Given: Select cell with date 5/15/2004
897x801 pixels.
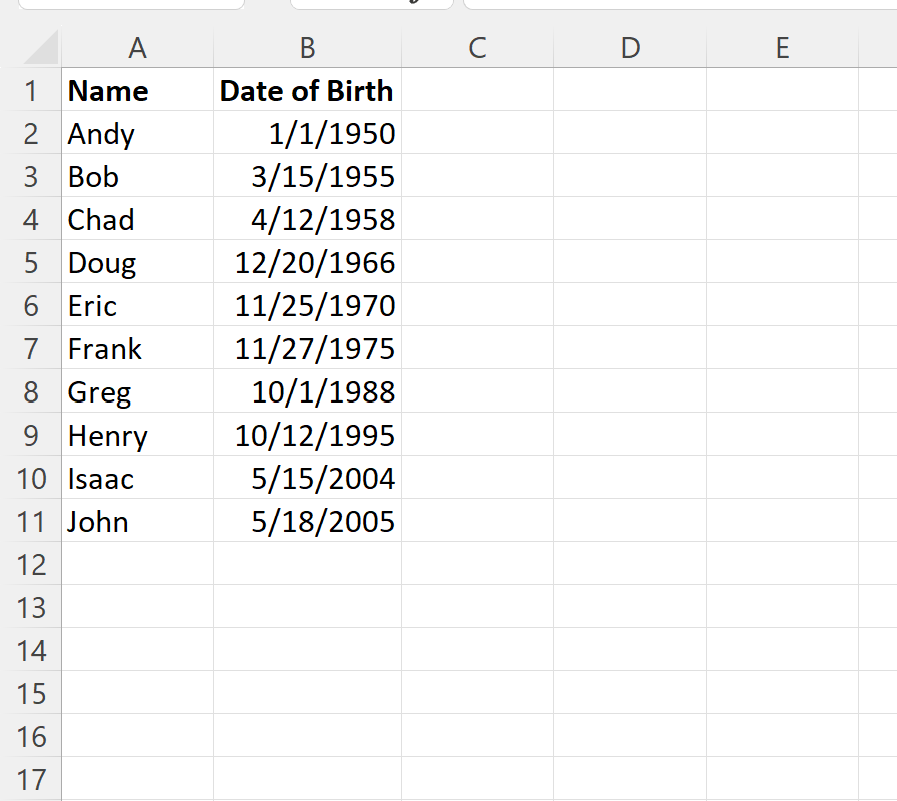Looking at the screenshot, I should [x=307, y=479].
